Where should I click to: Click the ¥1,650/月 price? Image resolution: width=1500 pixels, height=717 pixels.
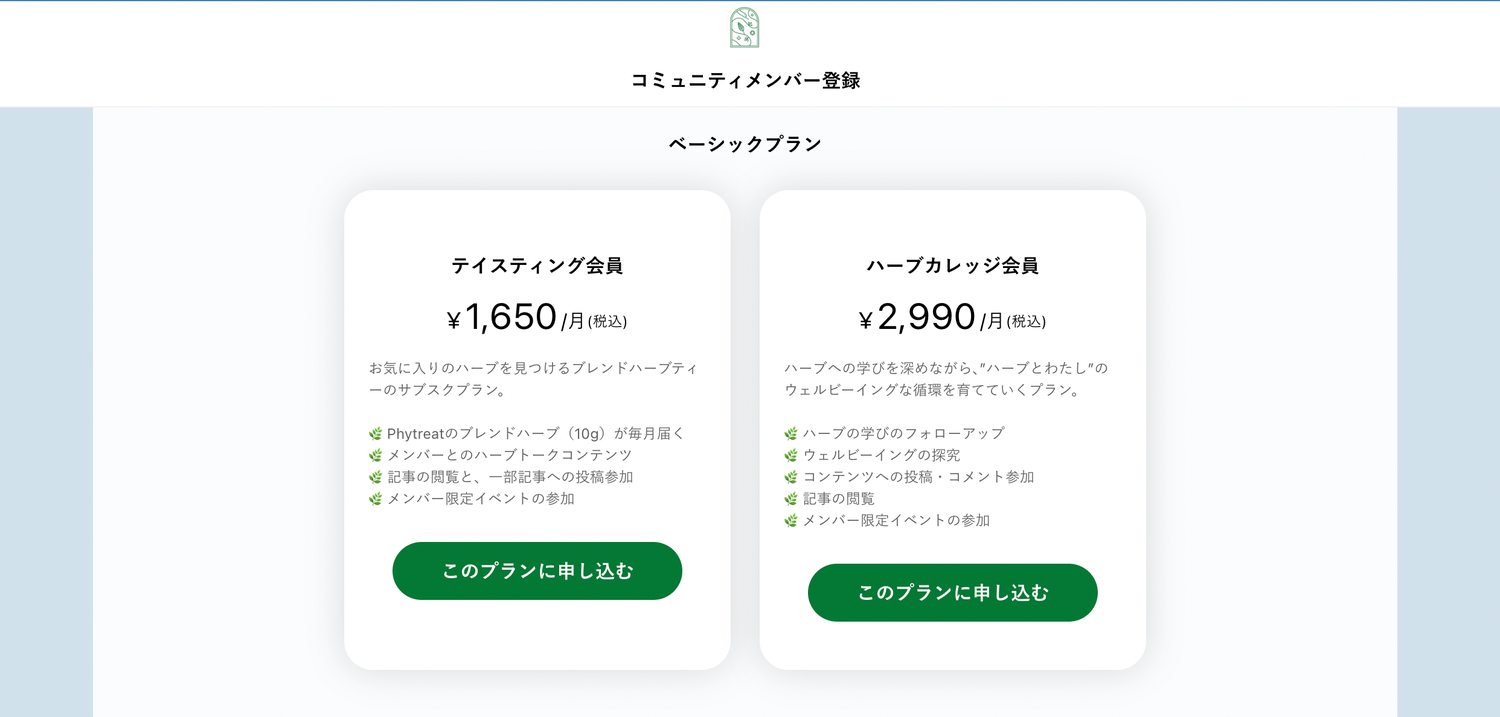click(x=537, y=318)
